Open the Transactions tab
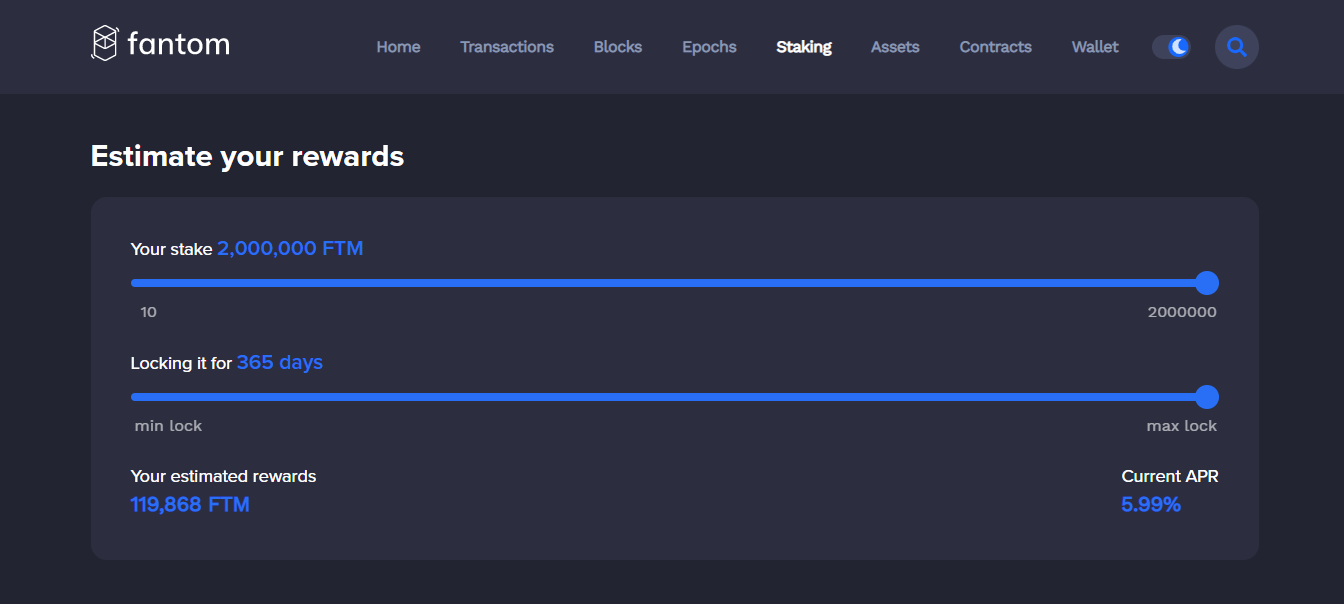The width and height of the screenshot is (1344, 604). (x=506, y=46)
